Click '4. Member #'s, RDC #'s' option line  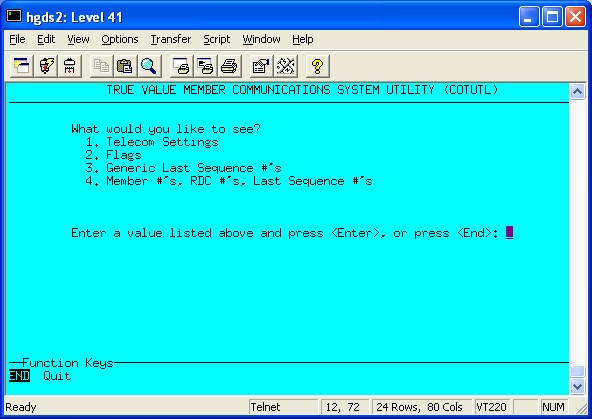(229, 181)
